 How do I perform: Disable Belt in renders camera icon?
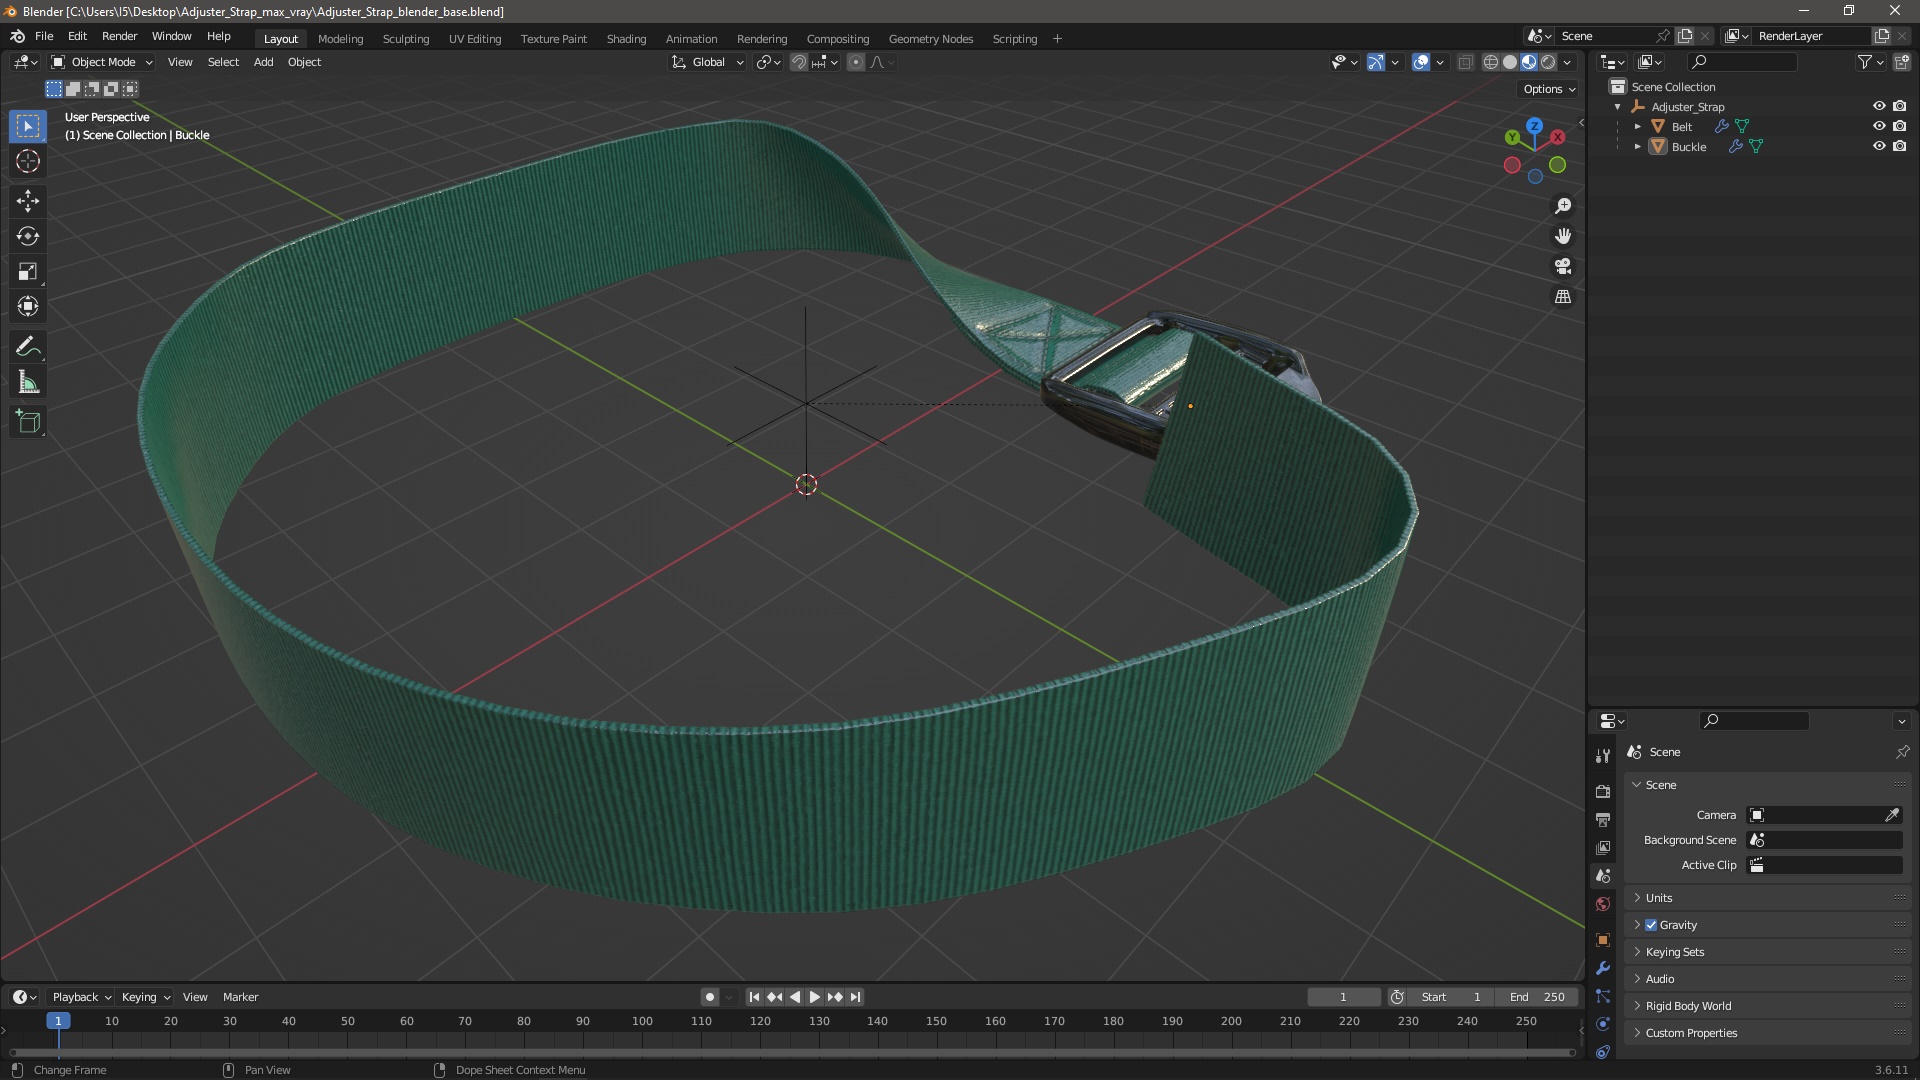(x=1900, y=126)
